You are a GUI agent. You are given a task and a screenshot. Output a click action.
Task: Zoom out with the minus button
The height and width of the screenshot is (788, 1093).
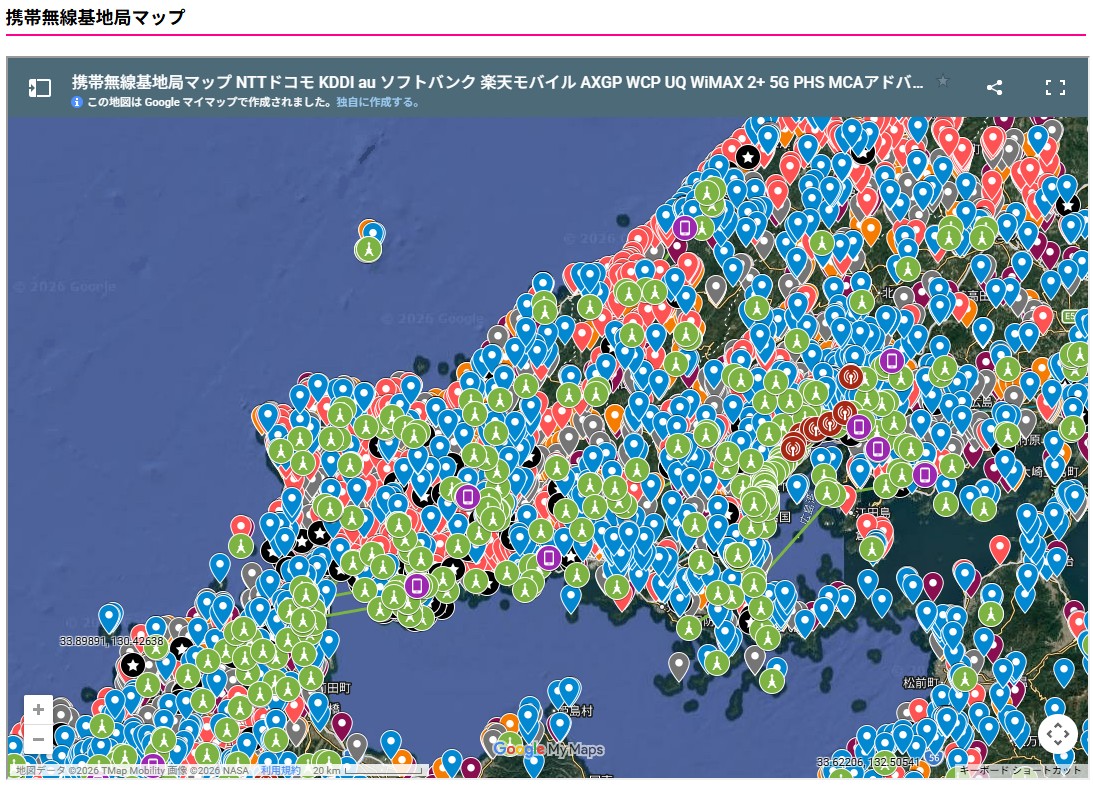click(38, 740)
